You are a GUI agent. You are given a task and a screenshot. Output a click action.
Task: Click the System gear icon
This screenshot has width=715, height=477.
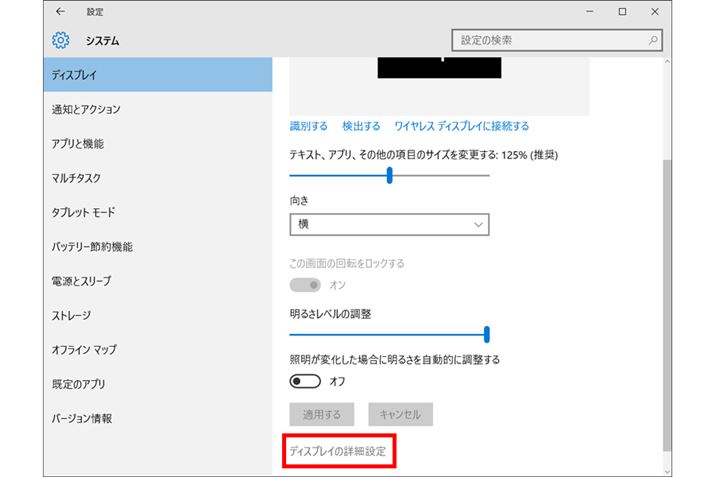pyautogui.click(x=61, y=41)
